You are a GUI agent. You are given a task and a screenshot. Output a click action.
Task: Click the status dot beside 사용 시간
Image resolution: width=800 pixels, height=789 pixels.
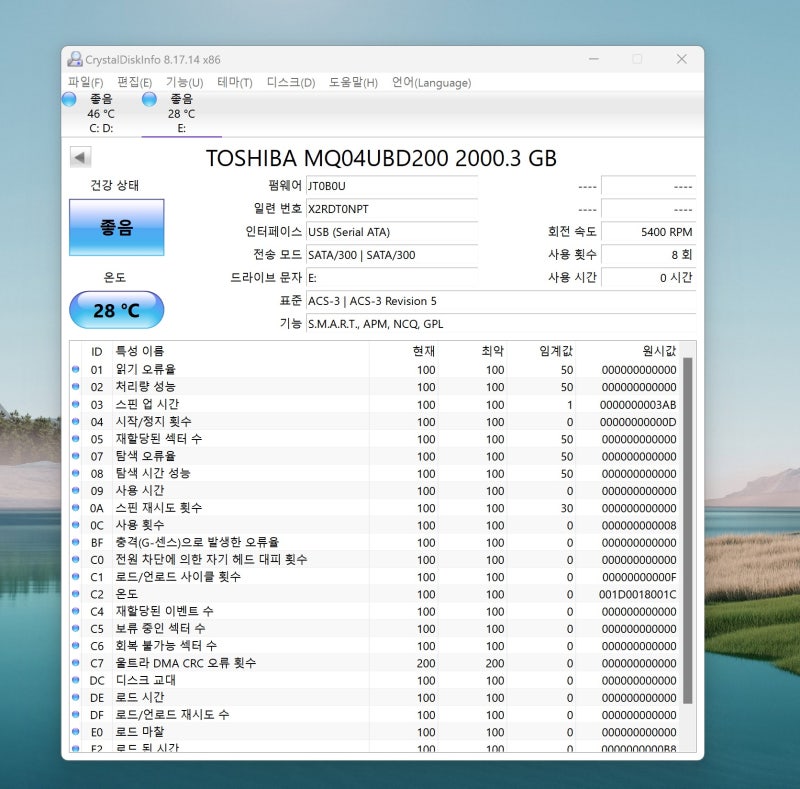pos(77,490)
